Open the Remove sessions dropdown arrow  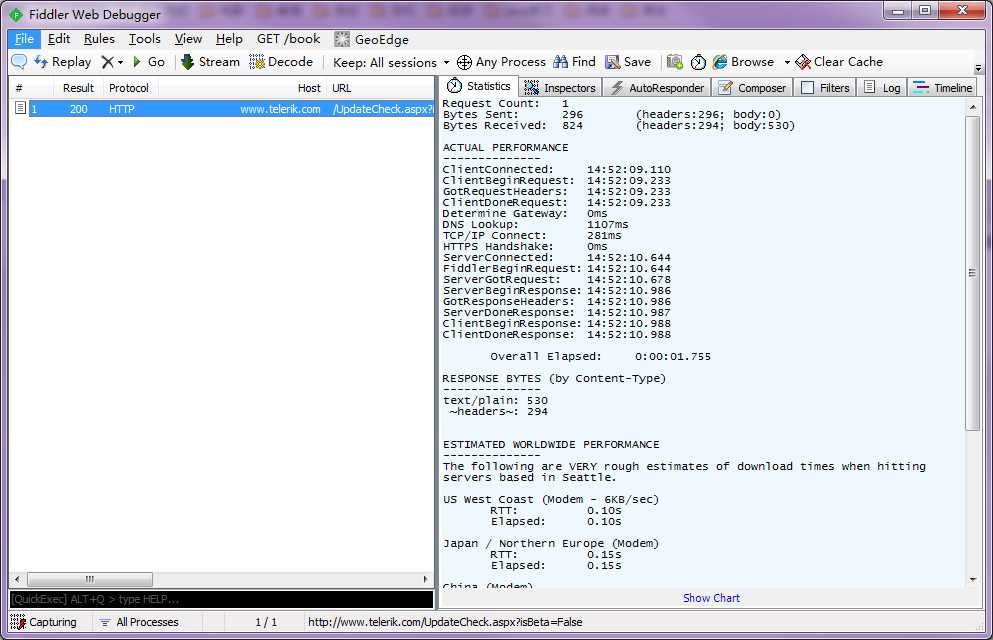click(120, 63)
